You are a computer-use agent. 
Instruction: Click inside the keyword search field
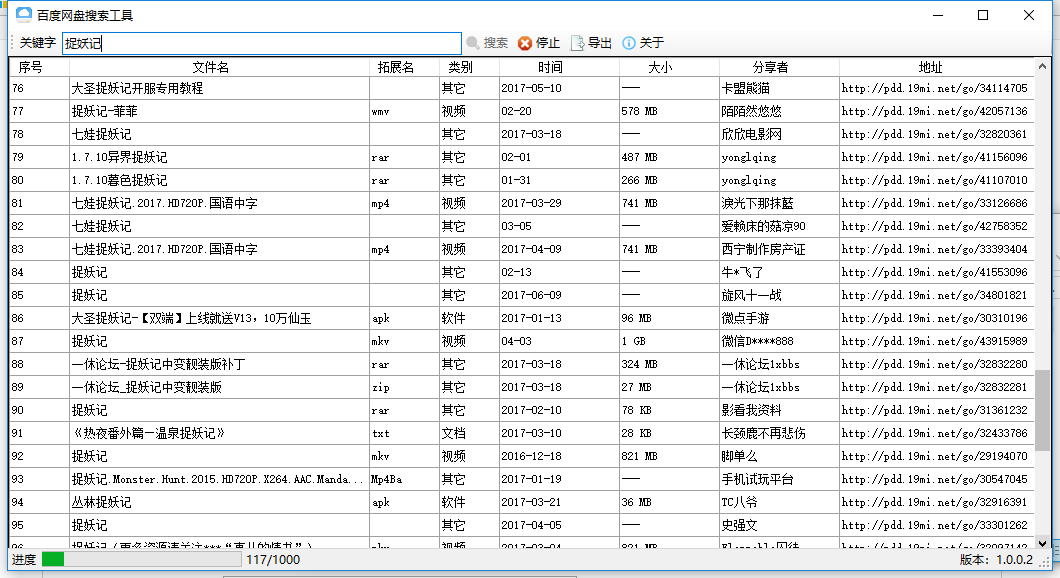tap(260, 43)
